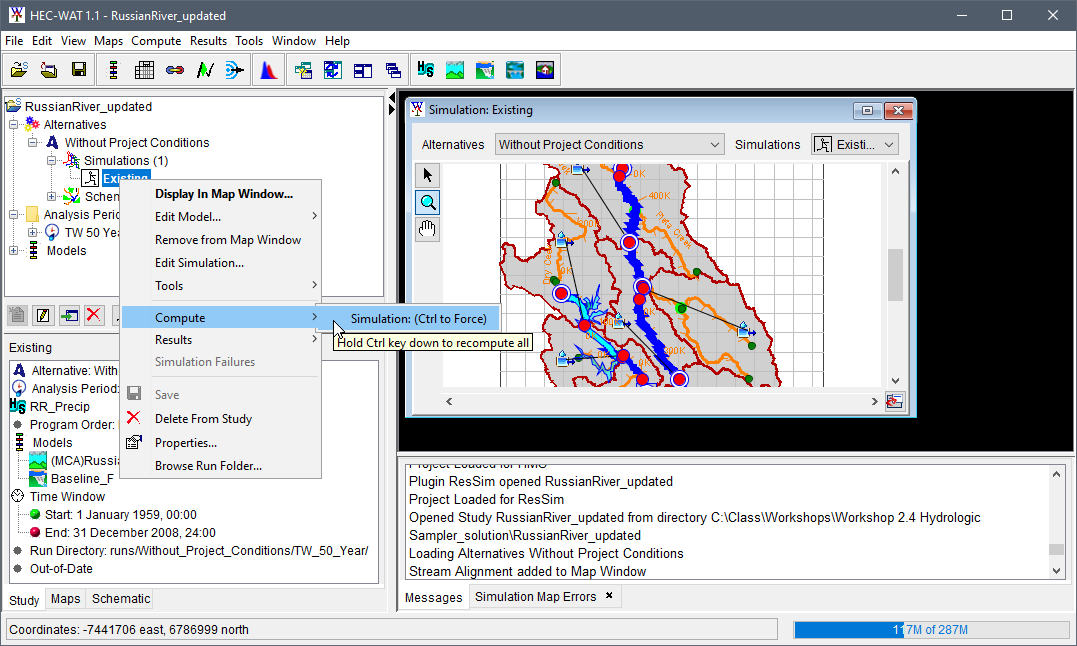Switch to the Schematic tab
The width and height of the screenshot is (1077, 646).
pyautogui.click(x=121, y=599)
